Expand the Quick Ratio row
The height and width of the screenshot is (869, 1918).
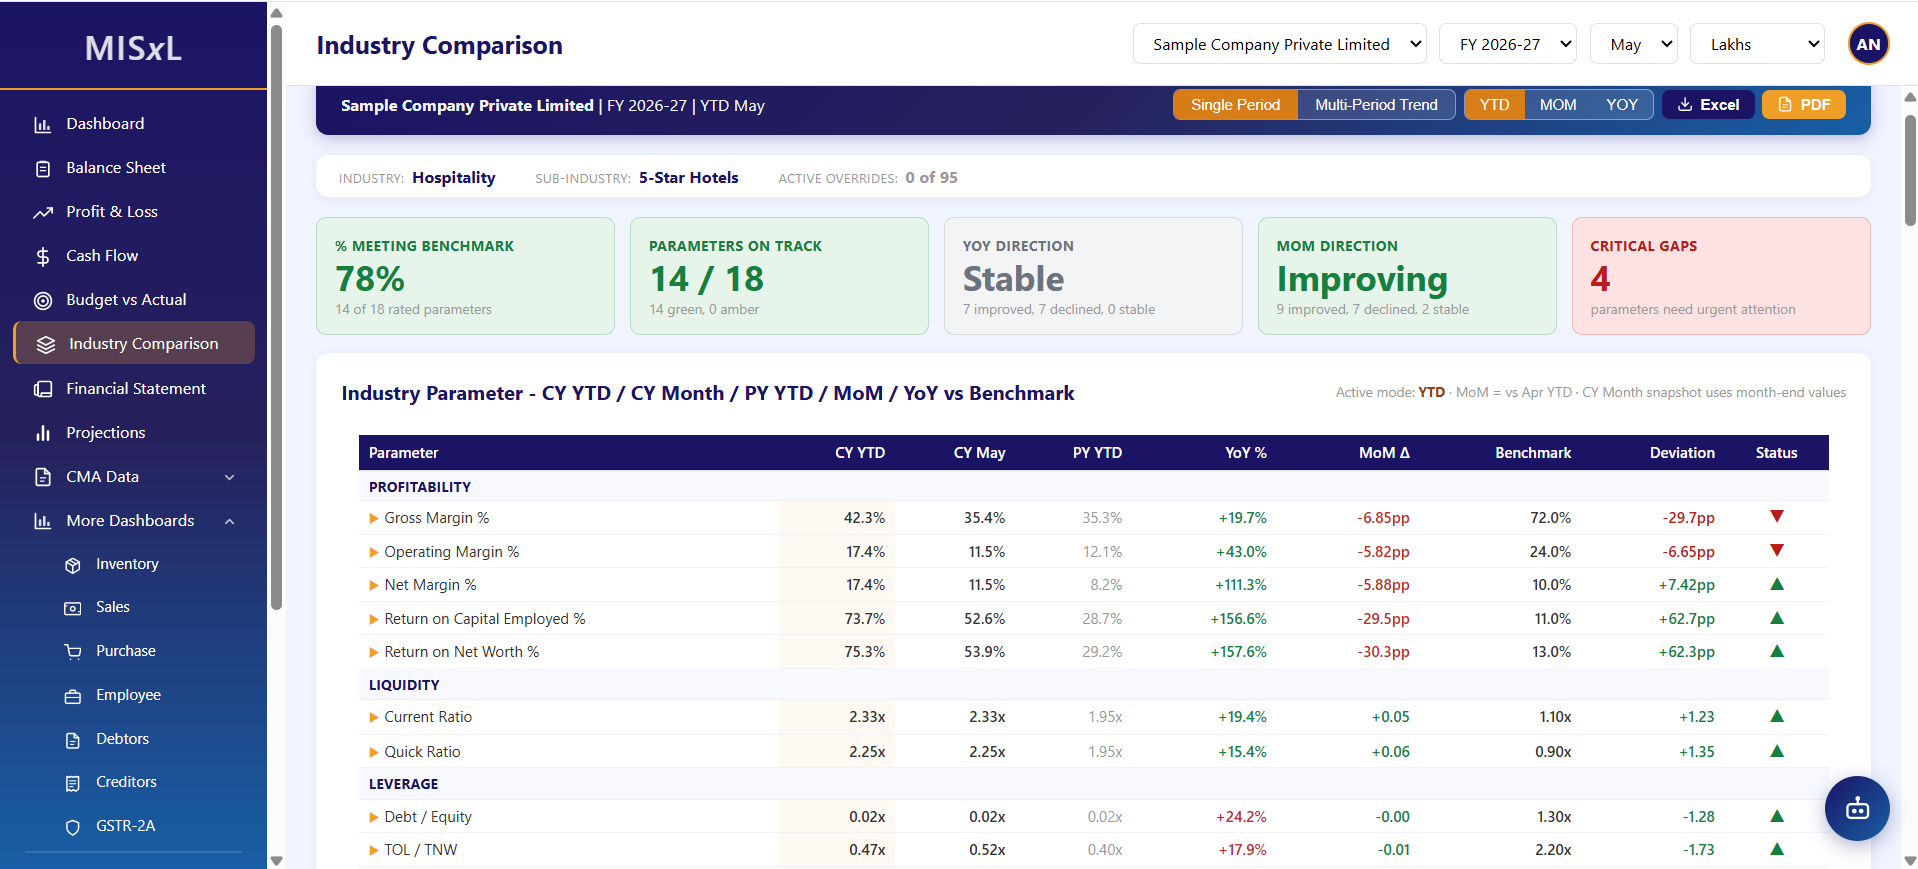[x=374, y=752]
